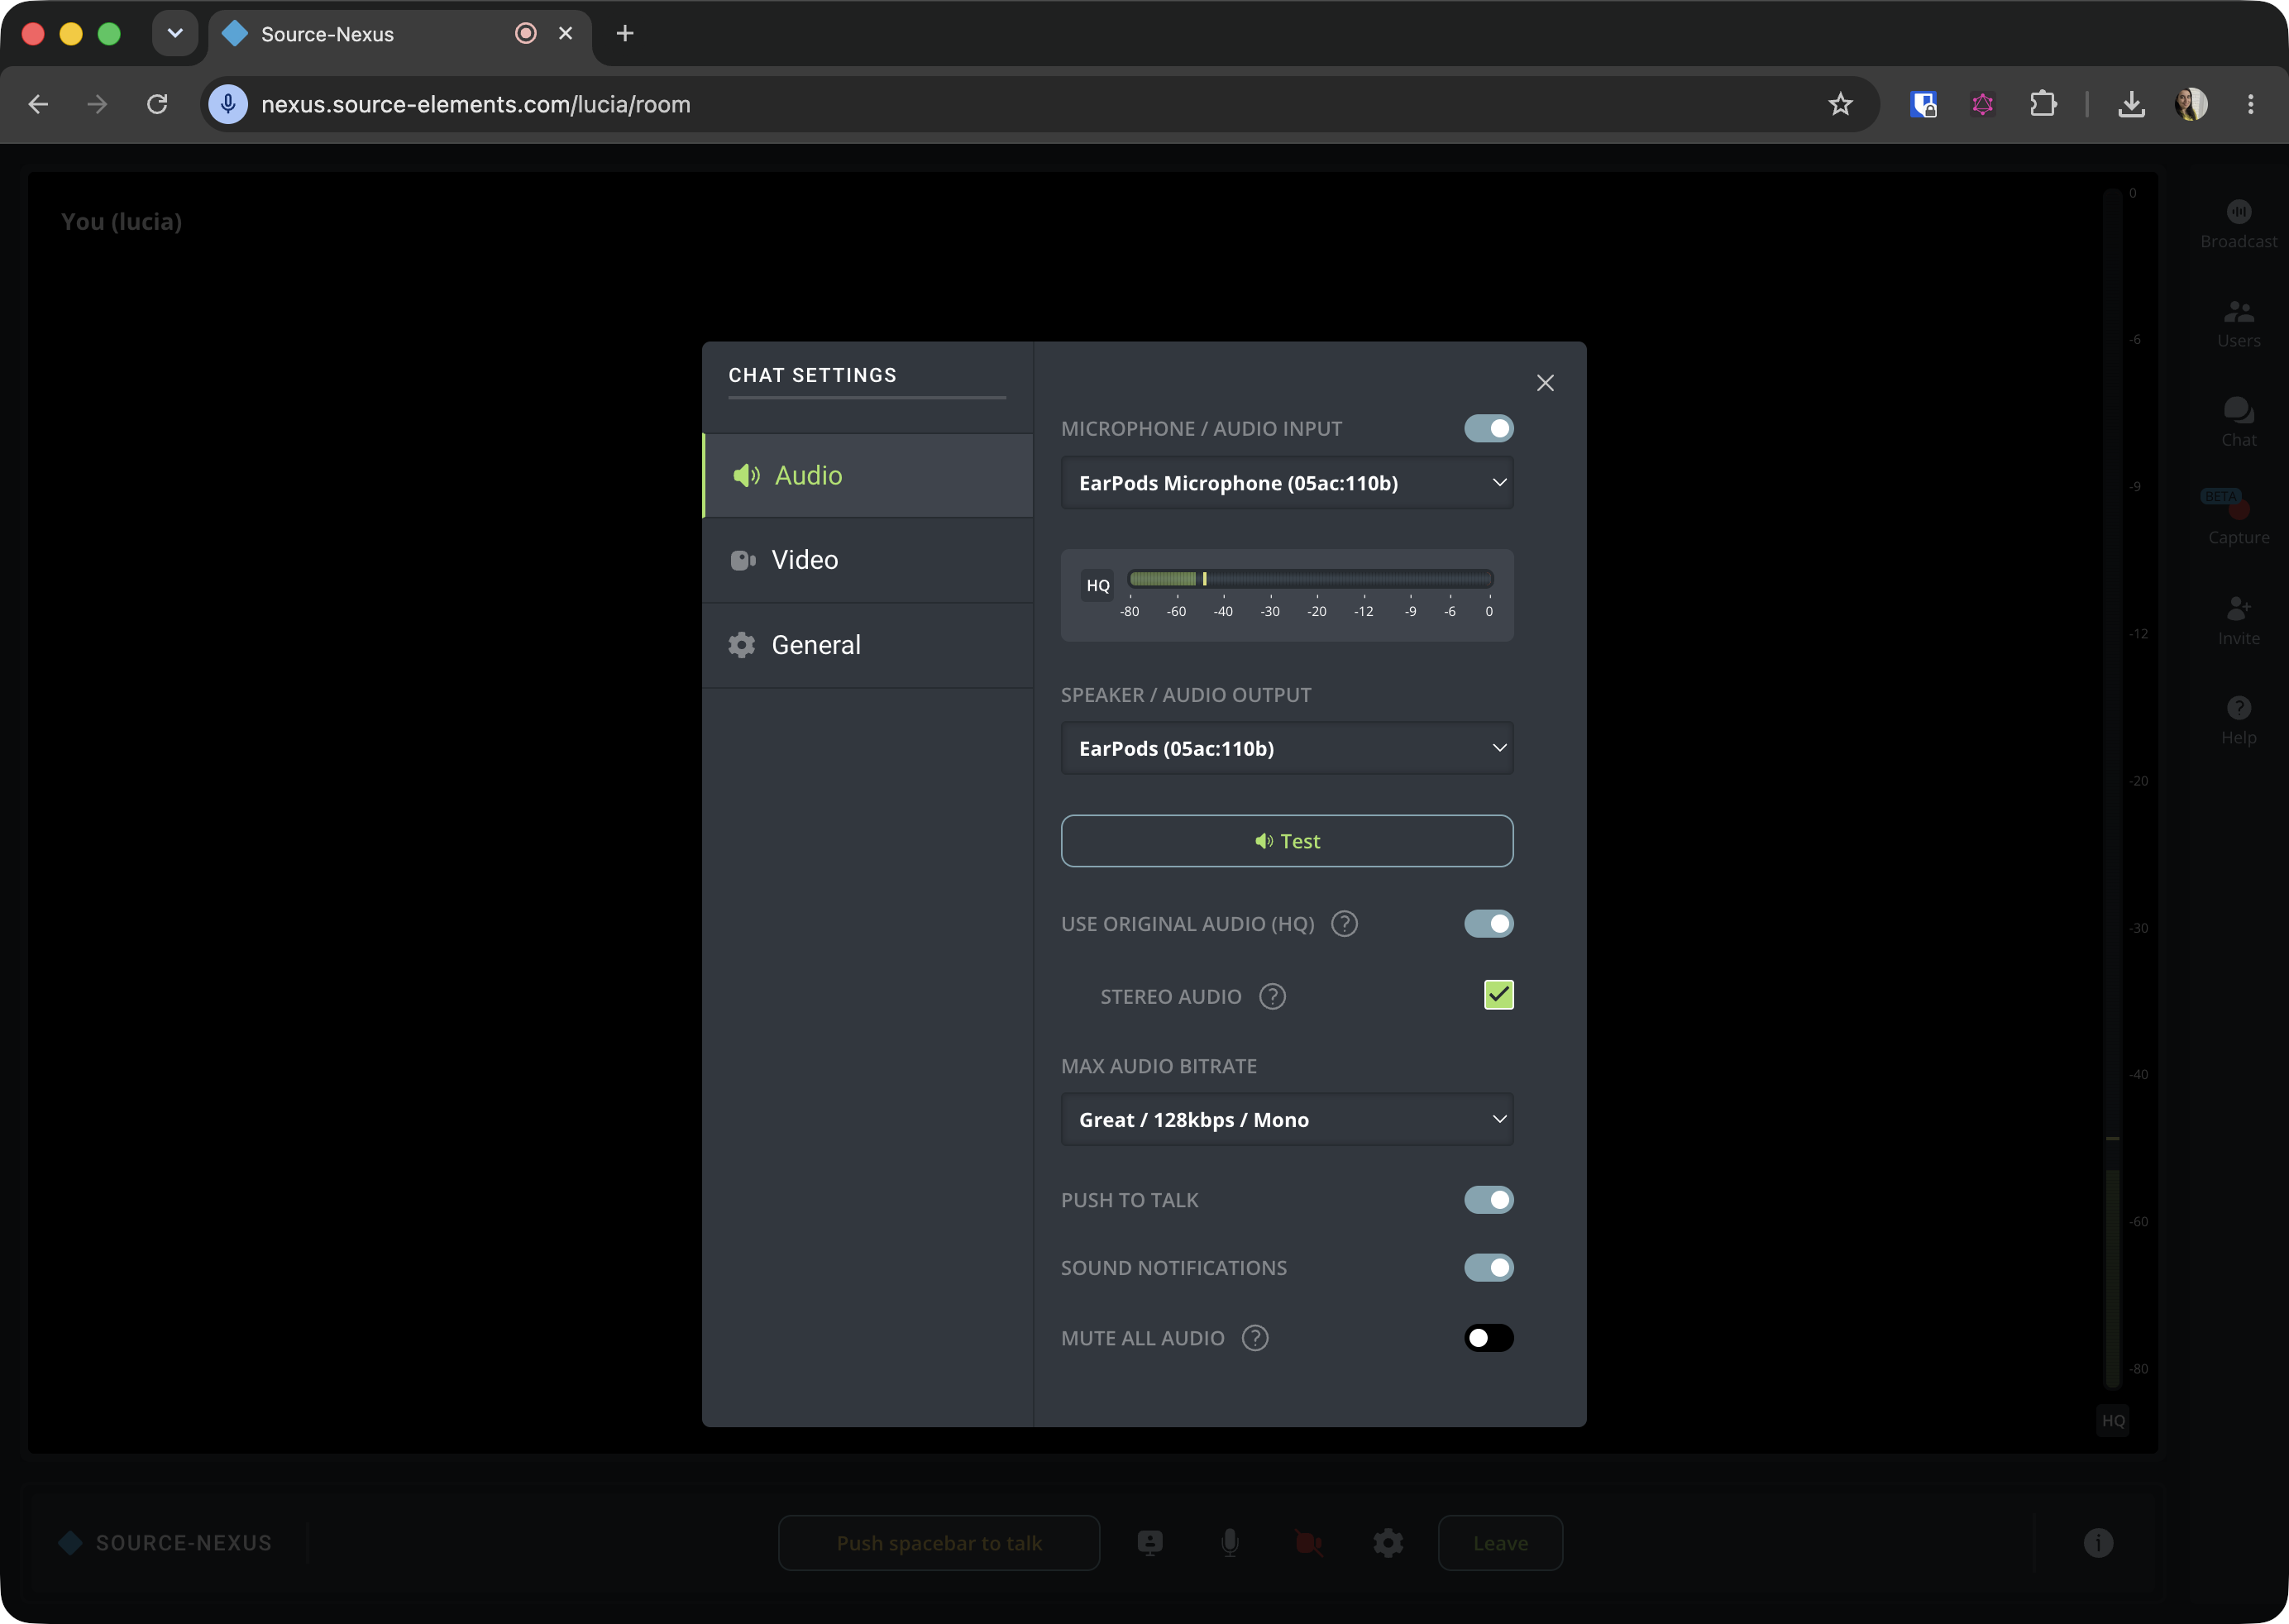Uncheck the Stereo Audio checkbox
This screenshot has height=1624, width=2289.
(x=1498, y=995)
